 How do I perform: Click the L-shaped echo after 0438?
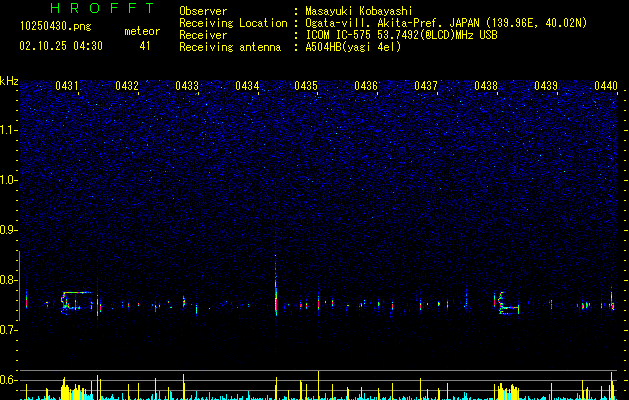507,303
